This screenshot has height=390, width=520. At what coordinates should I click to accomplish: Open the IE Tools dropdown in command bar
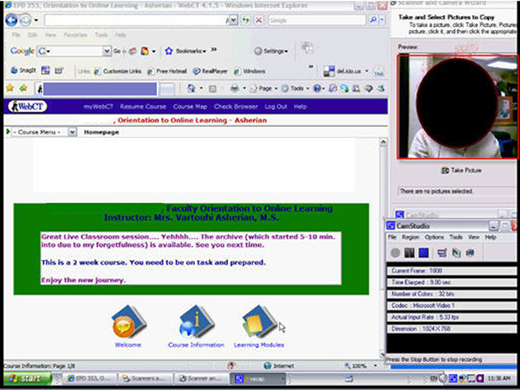click(x=296, y=88)
